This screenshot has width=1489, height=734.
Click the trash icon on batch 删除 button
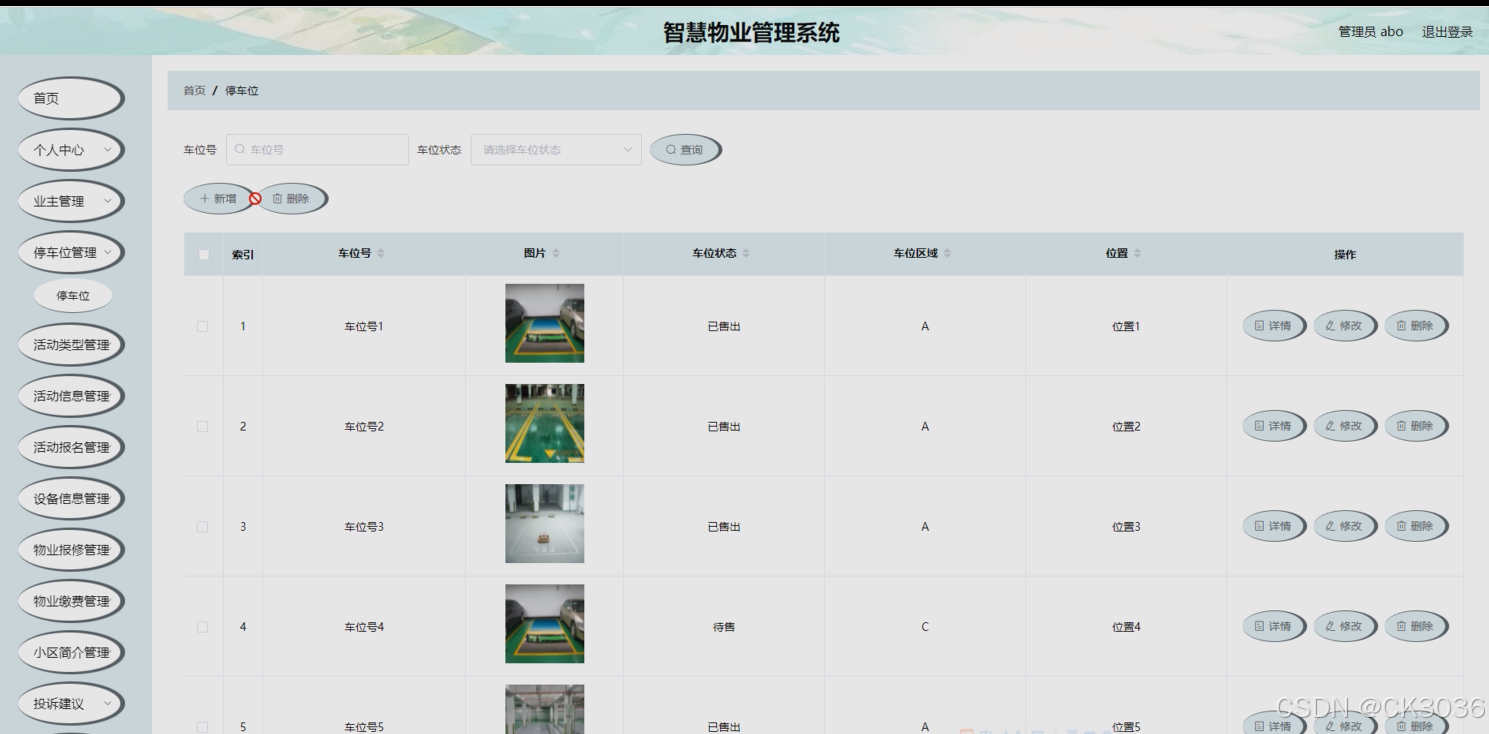tap(278, 199)
